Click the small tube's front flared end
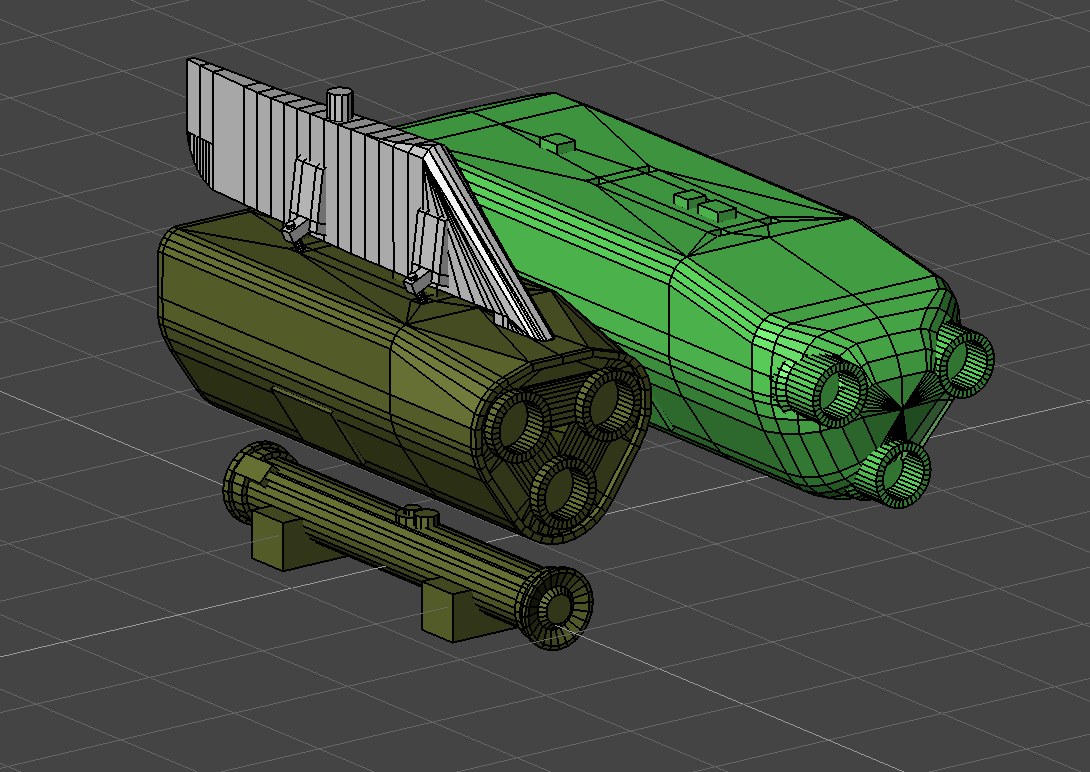The image size is (1090, 772). (556, 608)
